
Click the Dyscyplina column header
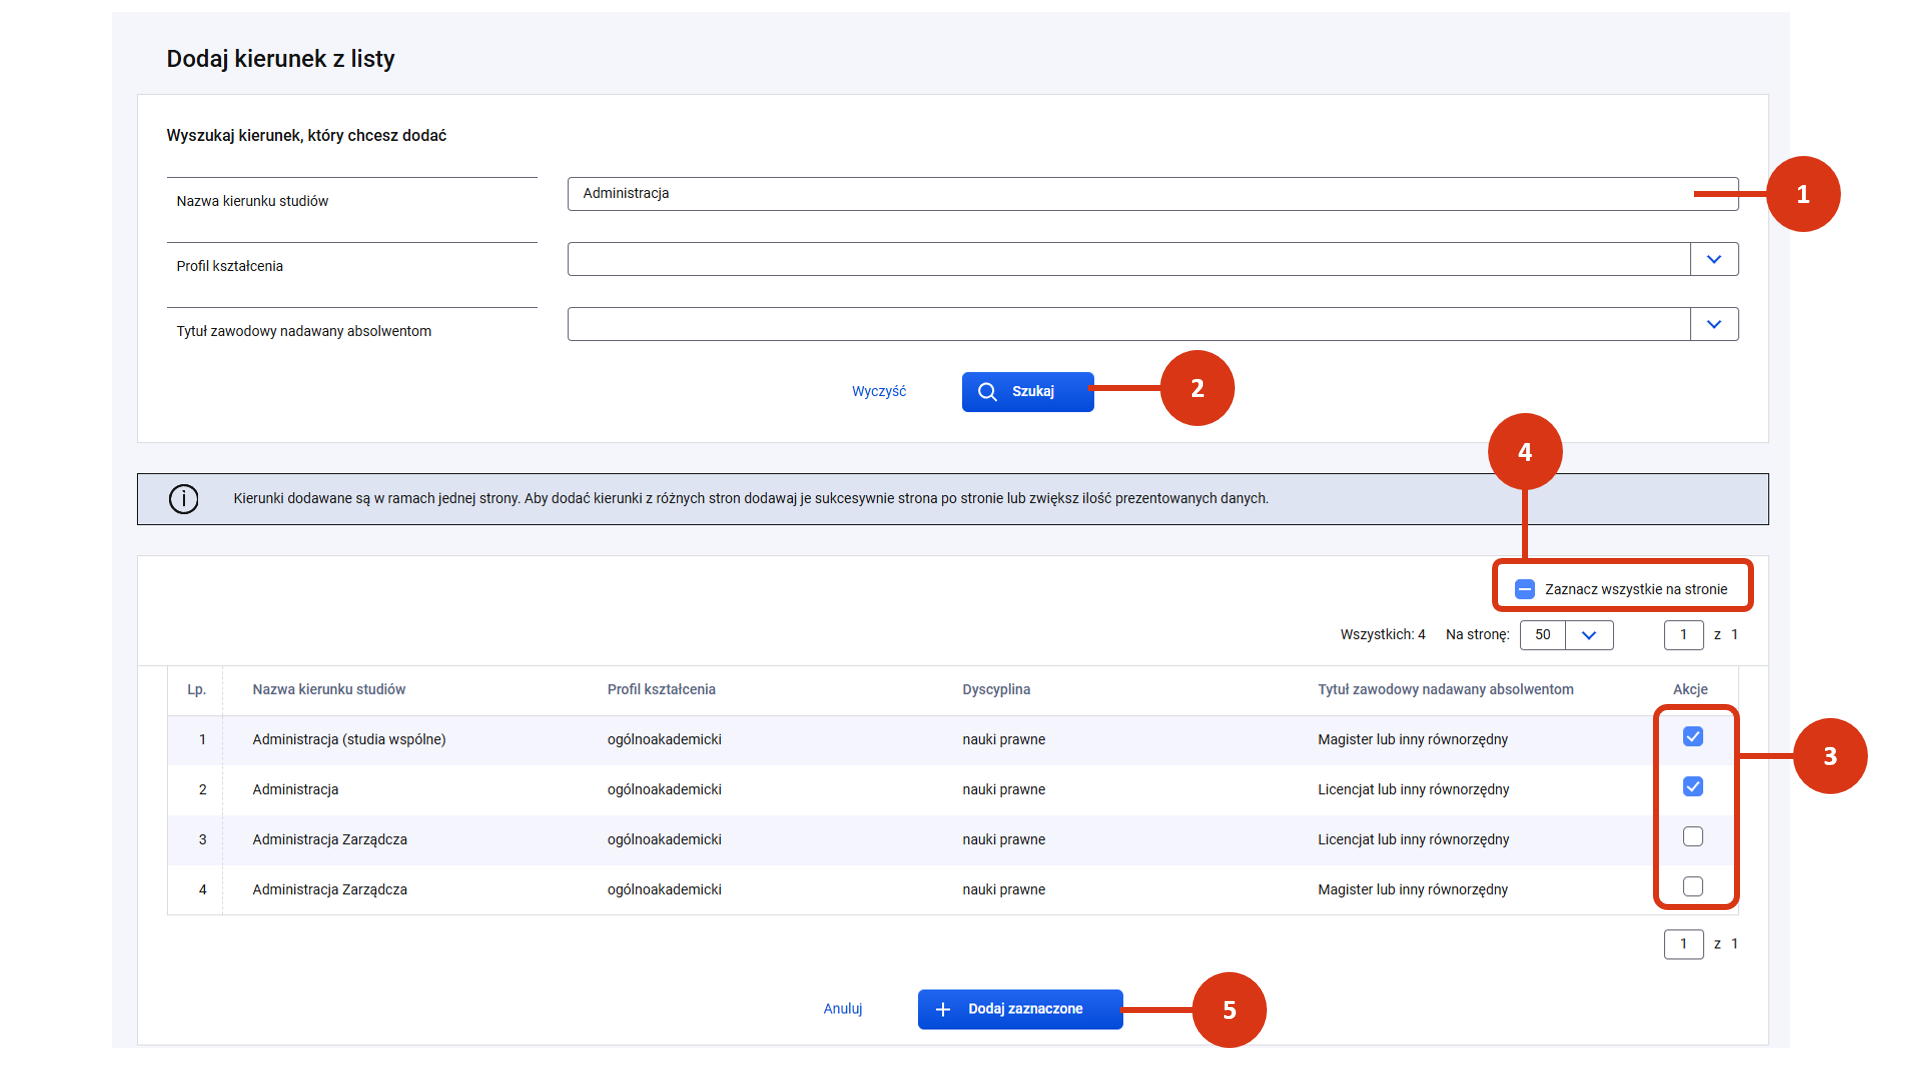coord(996,690)
